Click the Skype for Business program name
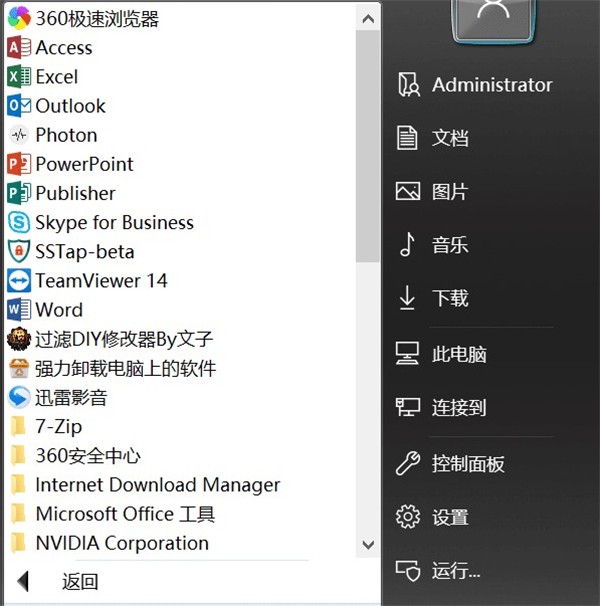600x606 pixels. [x=114, y=223]
